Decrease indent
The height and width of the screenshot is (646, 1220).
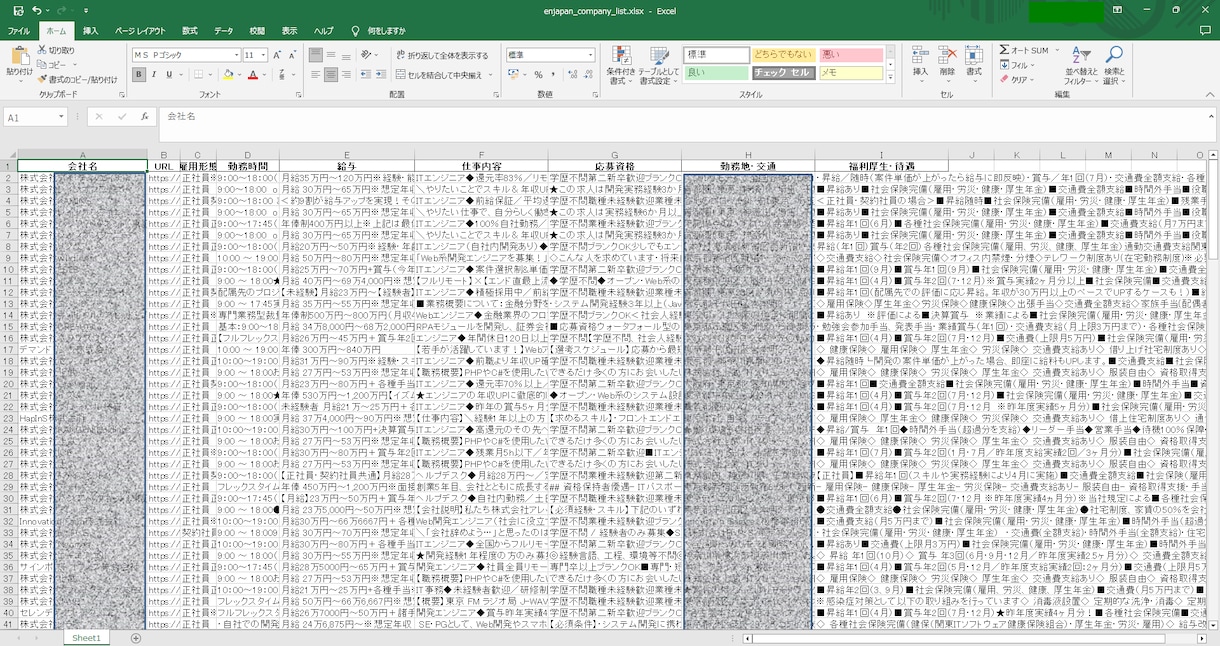[x=367, y=75]
